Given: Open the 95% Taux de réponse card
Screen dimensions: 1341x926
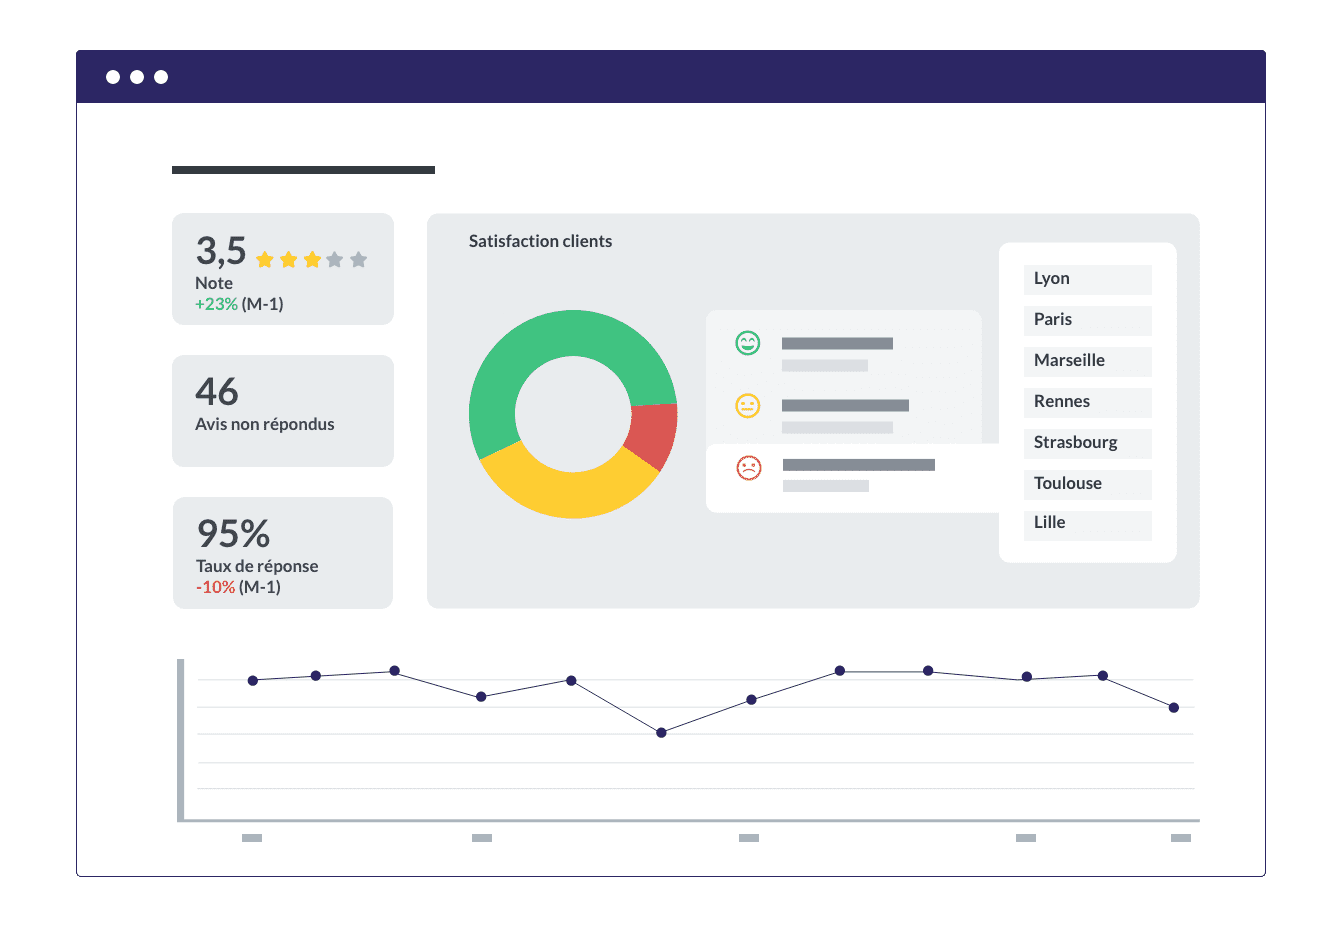Looking at the screenshot, I should pyautogui.click(x=283, y=553).
